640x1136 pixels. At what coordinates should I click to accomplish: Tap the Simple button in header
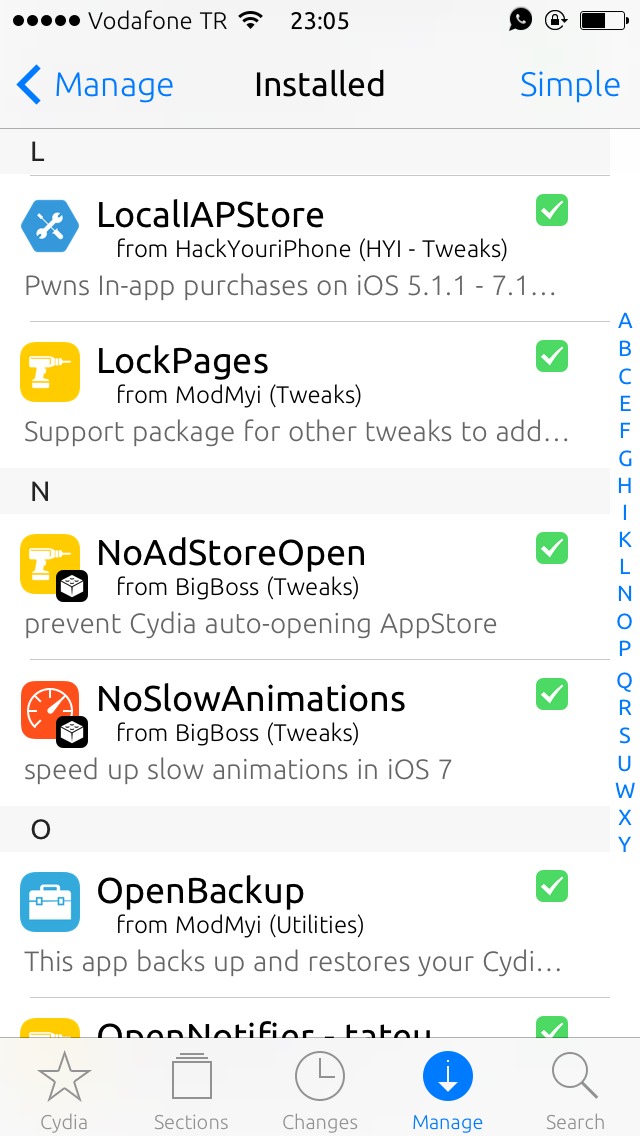570,85
